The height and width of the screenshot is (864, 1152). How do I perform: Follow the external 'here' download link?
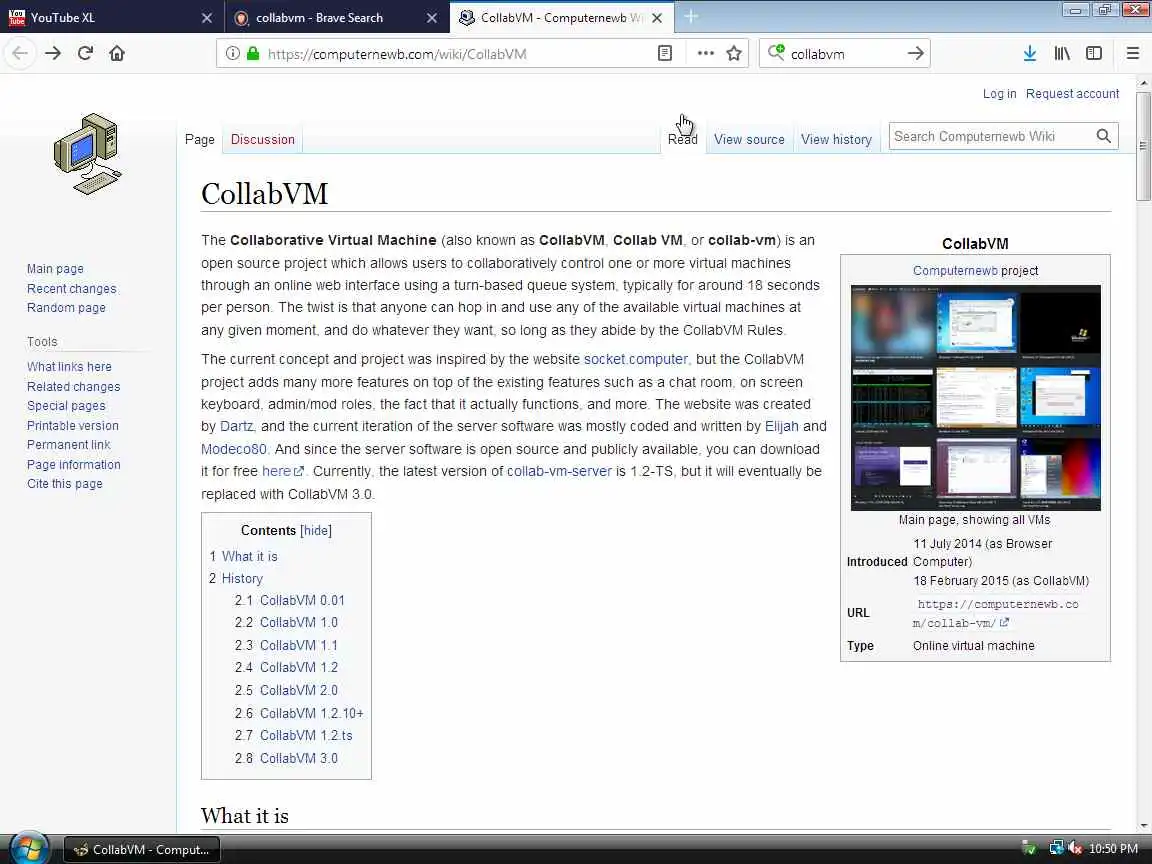pos(282,471)
